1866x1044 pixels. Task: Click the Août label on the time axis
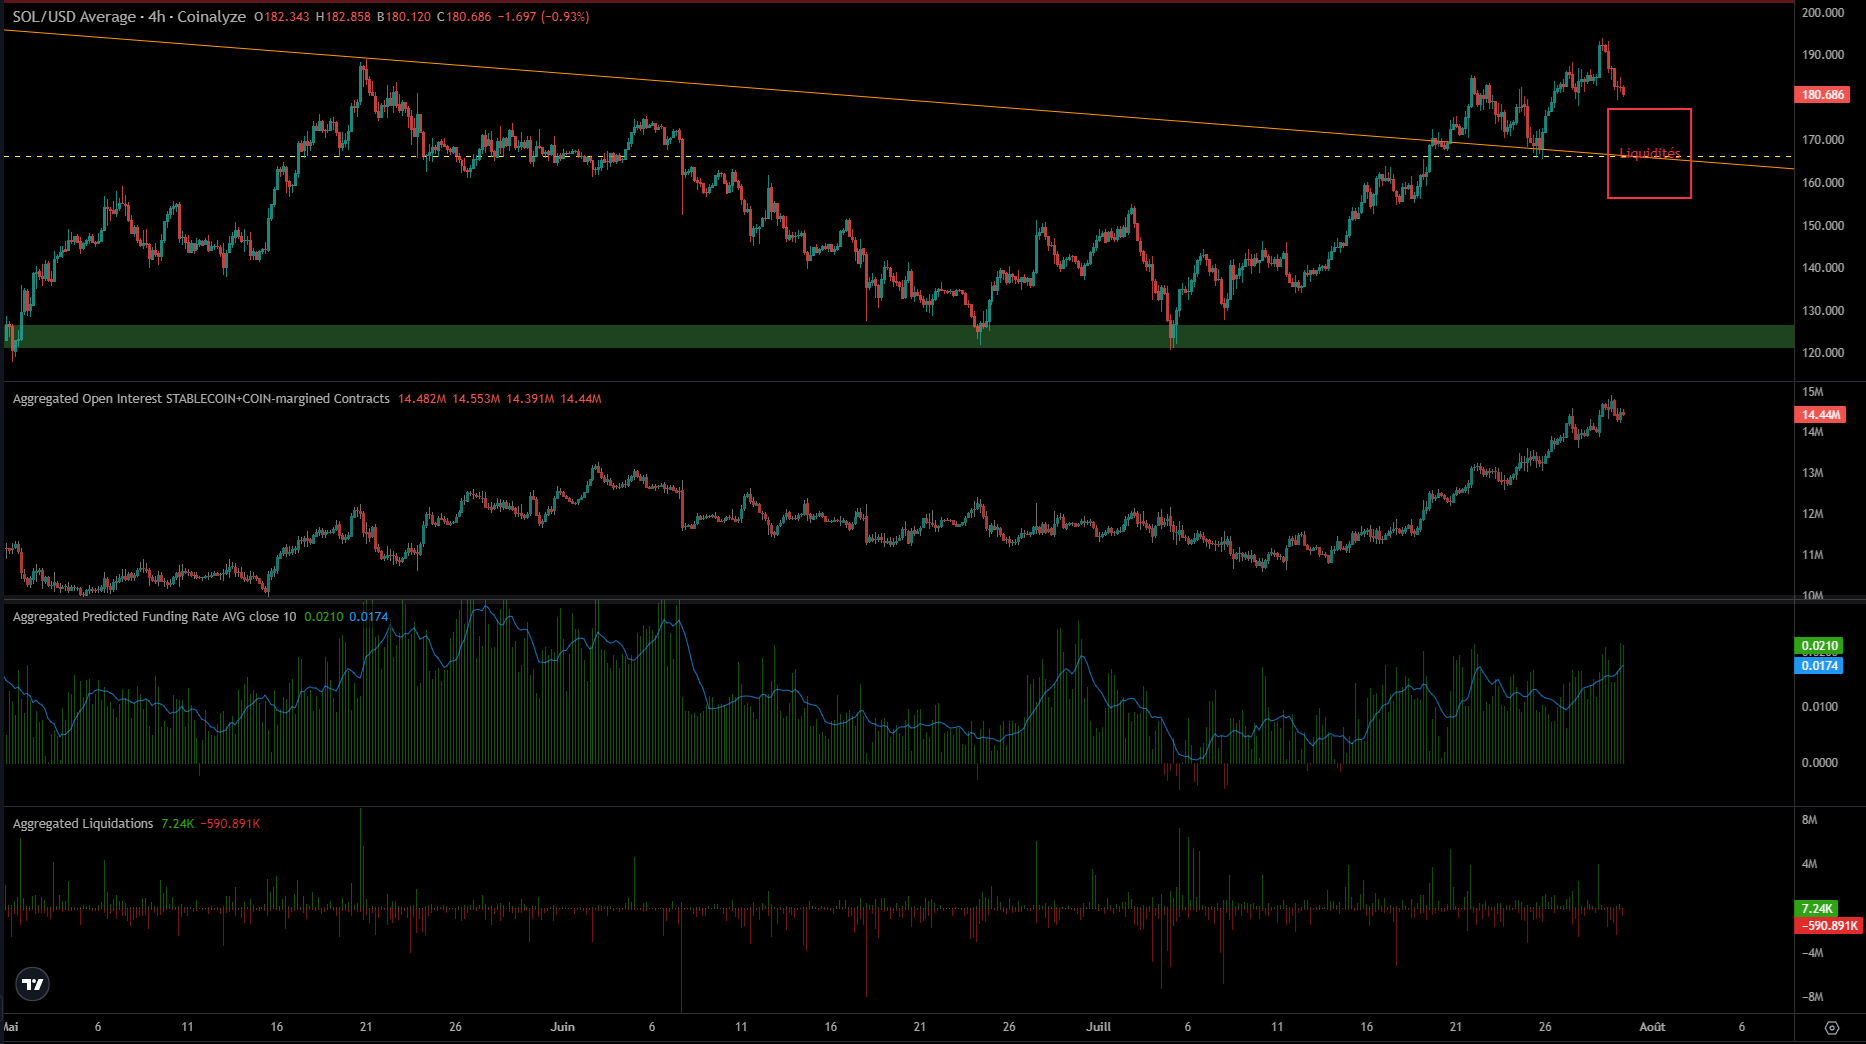(x=1652, y=1027)
